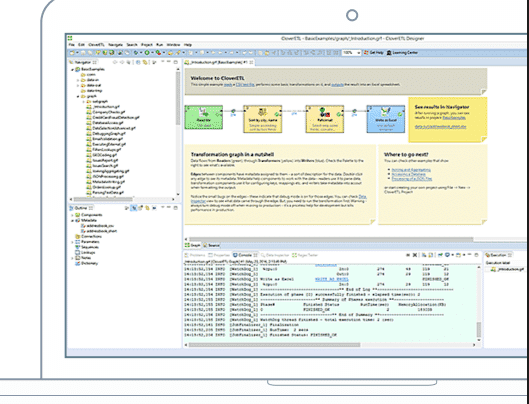Expand Components in the Outline
Screen dimensions: 529x404
point(72,215)
